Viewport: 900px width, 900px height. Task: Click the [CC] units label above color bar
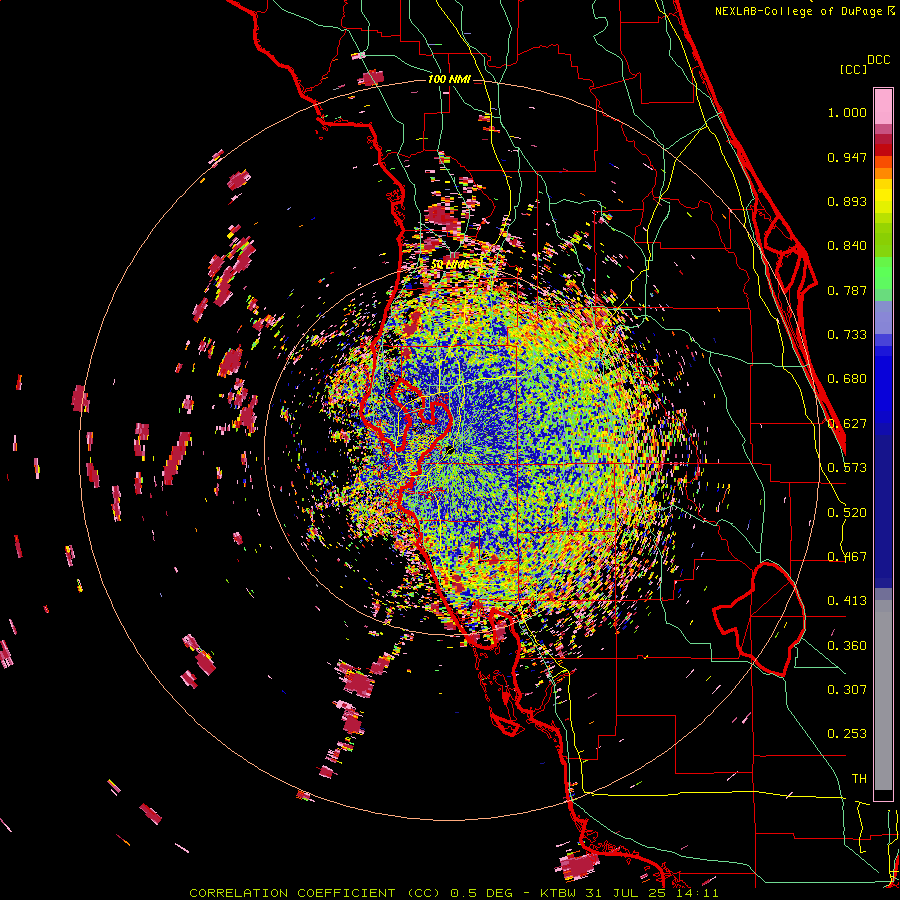[853, 69]
